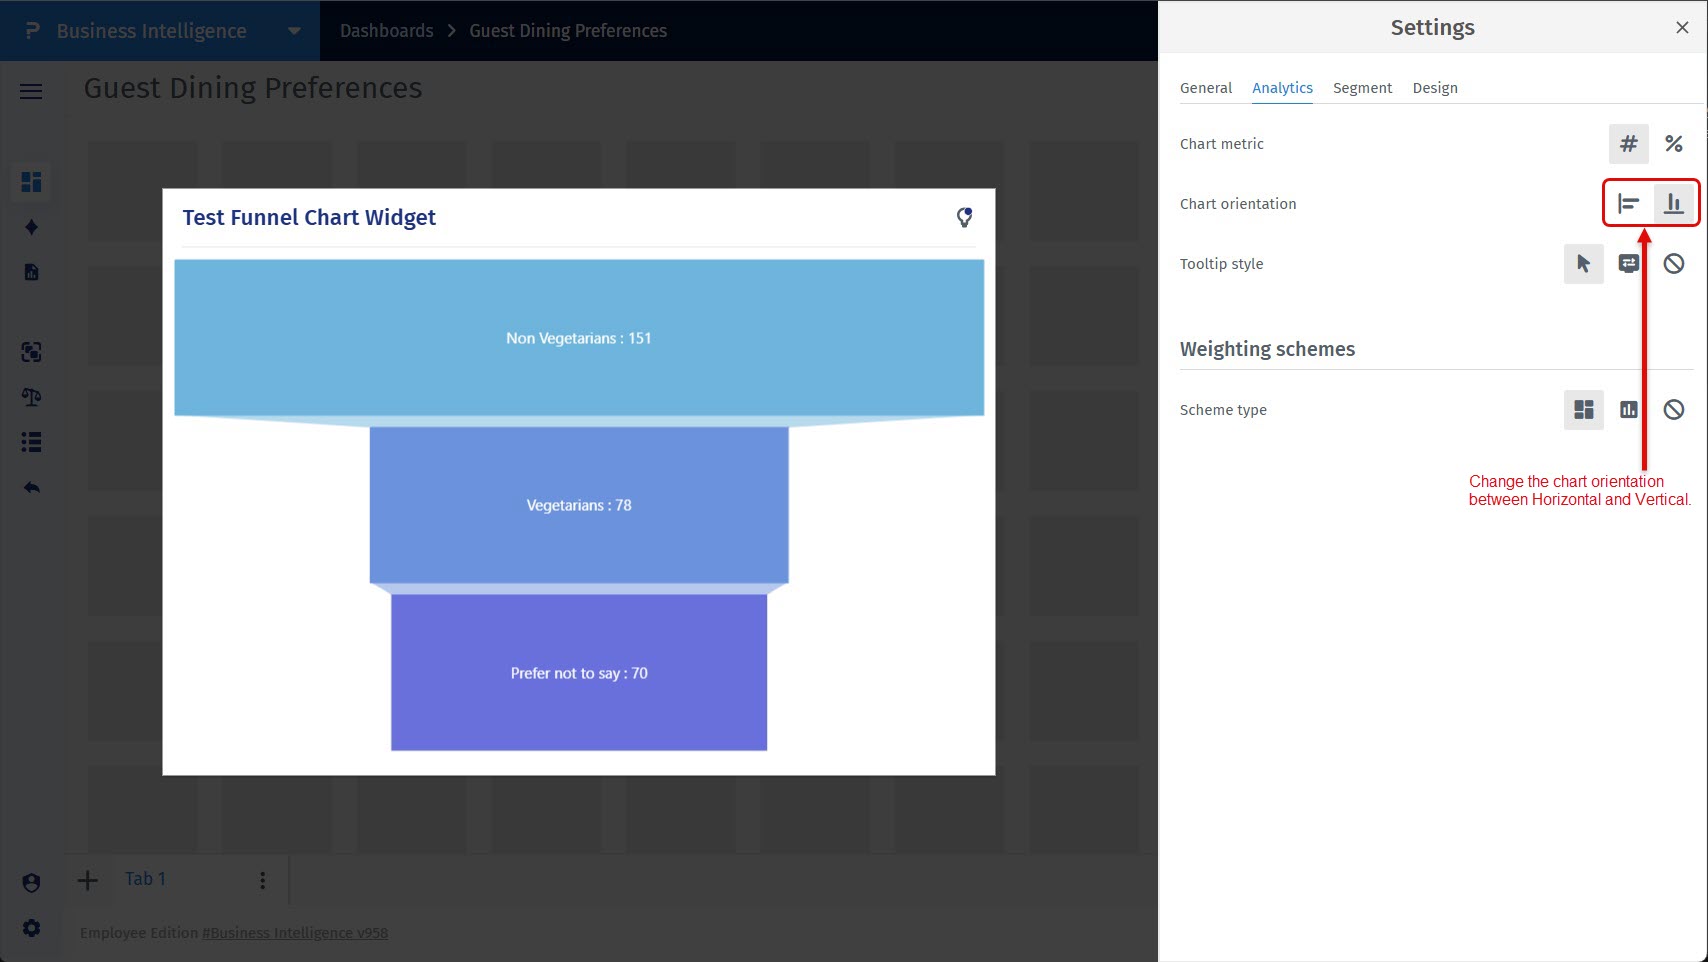Viewport: 1708px width, 962px height.
Task: Open Tab 1 options via the three-dot menu
Action: pyautogui.click(x=262, y=879)
